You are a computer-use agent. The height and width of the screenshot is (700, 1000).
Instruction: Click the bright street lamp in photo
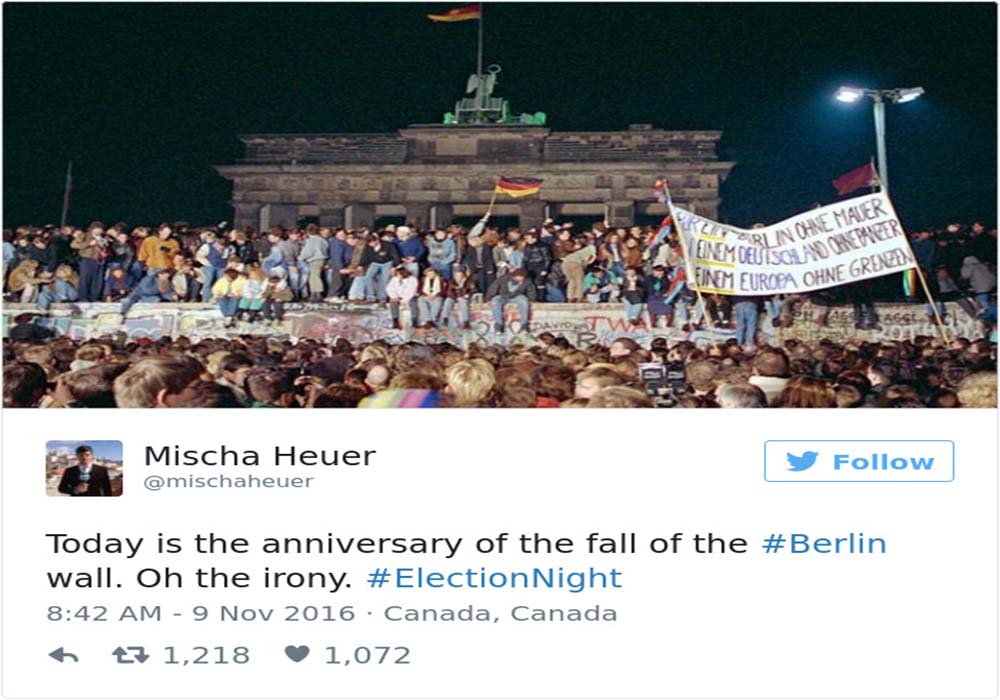pyautogui.click(x=879, y=94)
